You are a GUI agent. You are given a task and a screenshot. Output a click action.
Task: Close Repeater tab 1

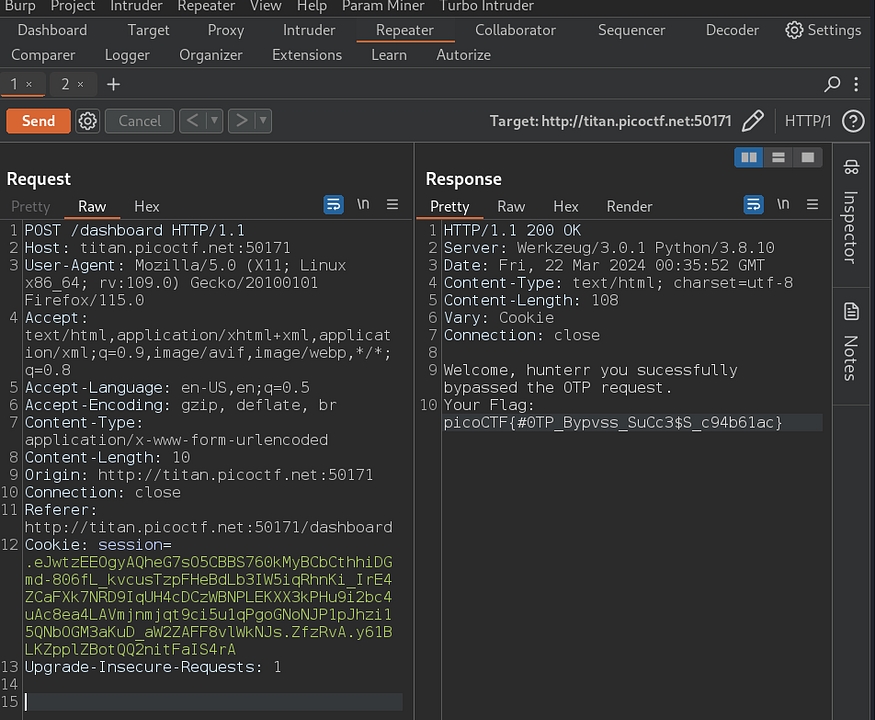(x=29, y=84)
